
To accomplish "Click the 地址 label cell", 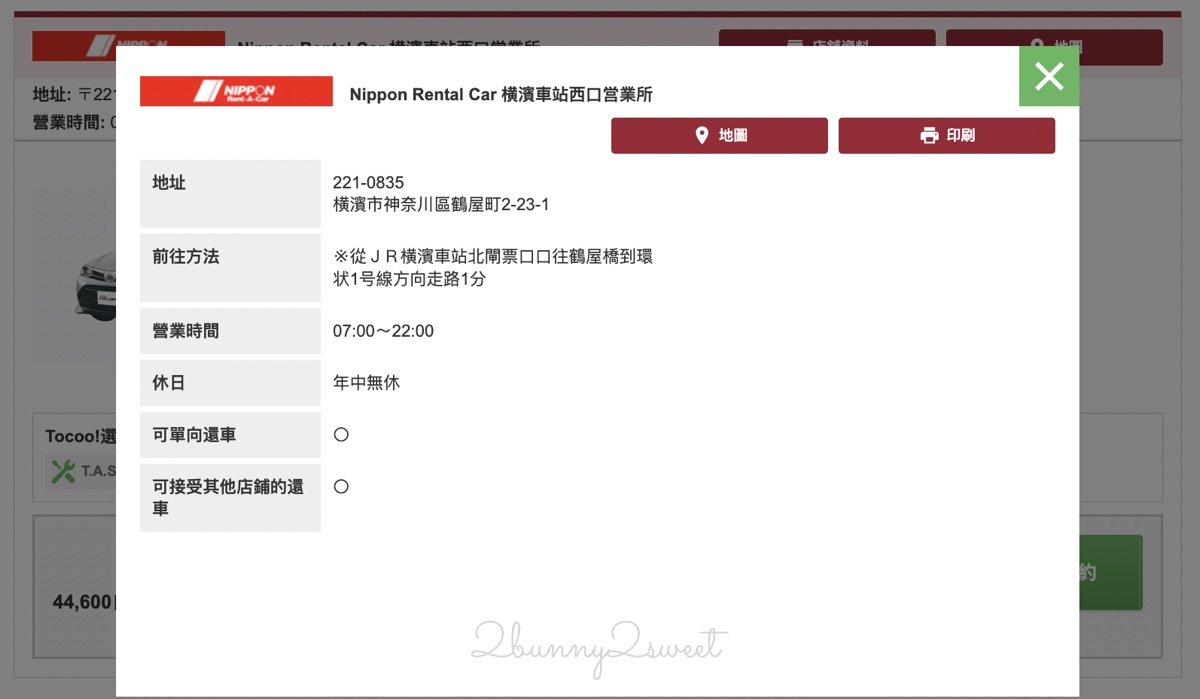I will [x=230, y=194].
